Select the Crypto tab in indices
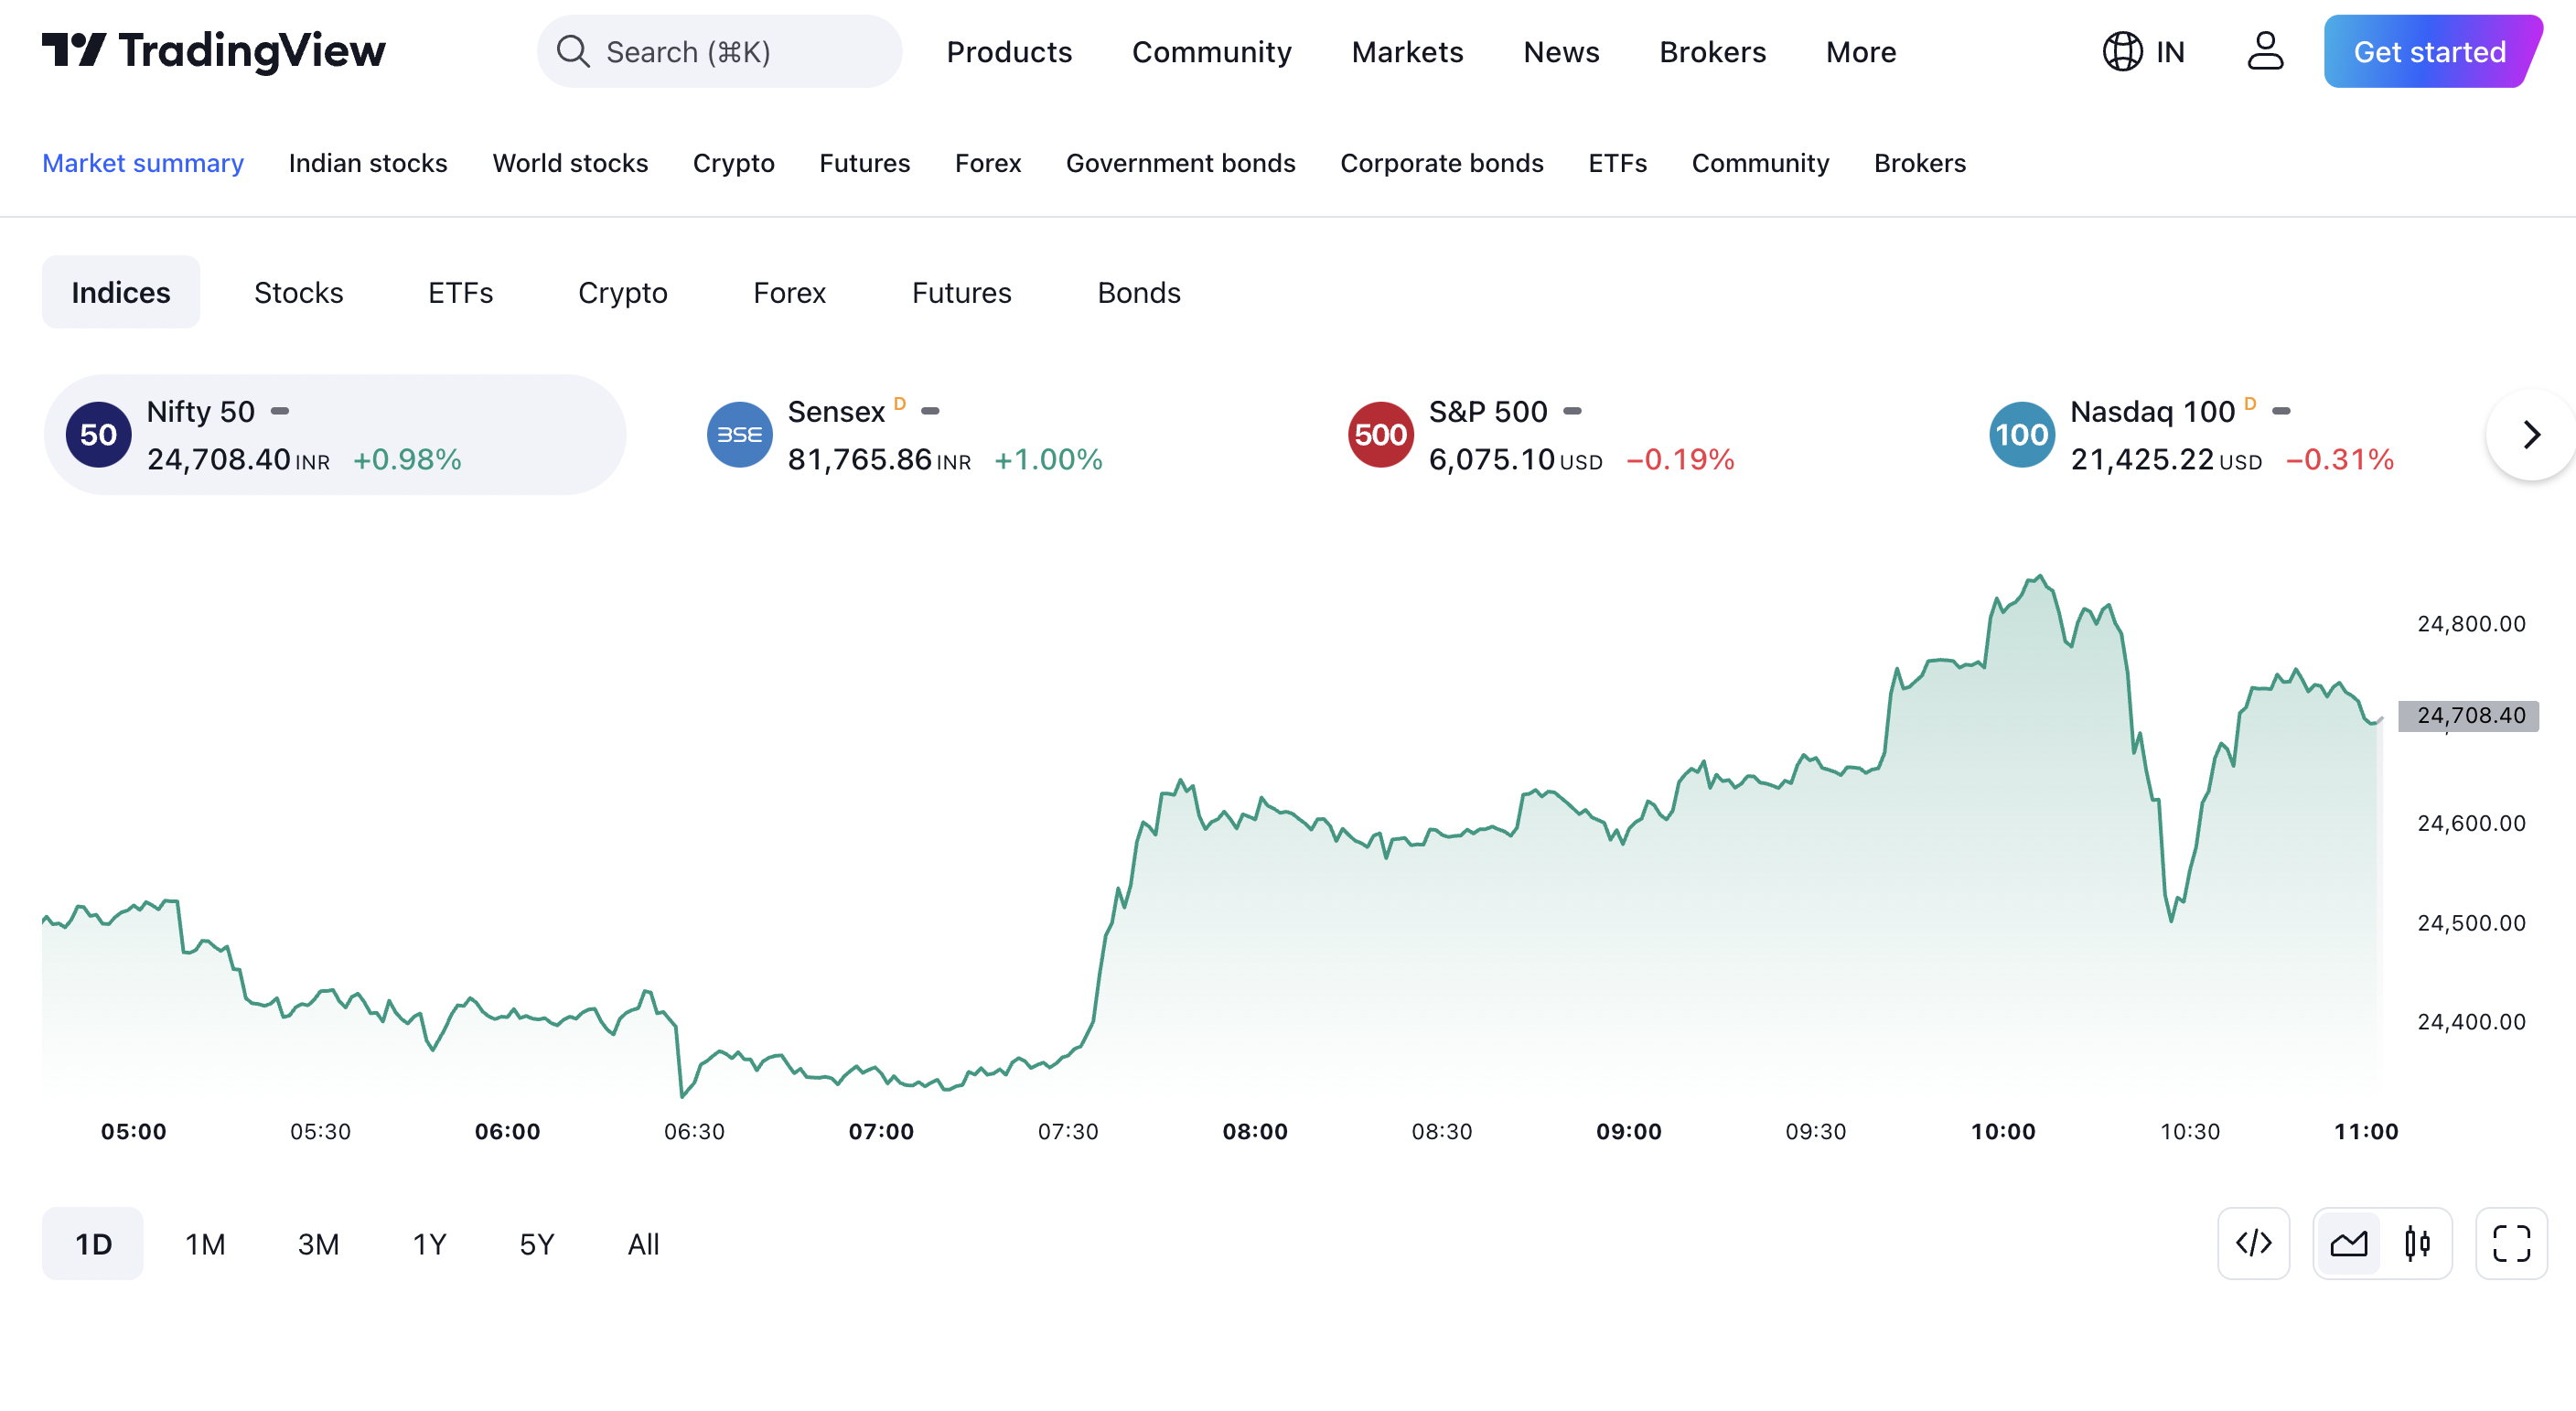Image resolution: width=2576 pixels, height=1411 pixels. point(624,290)
